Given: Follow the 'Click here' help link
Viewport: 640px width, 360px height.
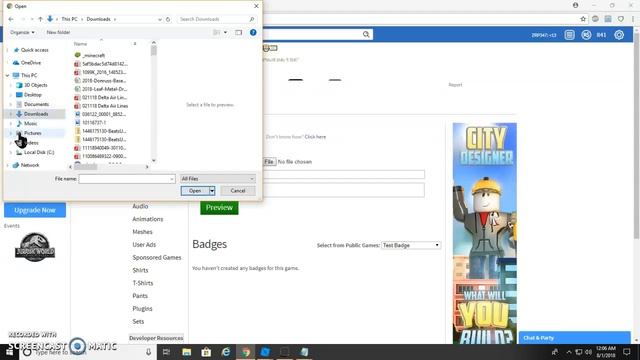Looking at the screenshot, I should pos(316,137).
